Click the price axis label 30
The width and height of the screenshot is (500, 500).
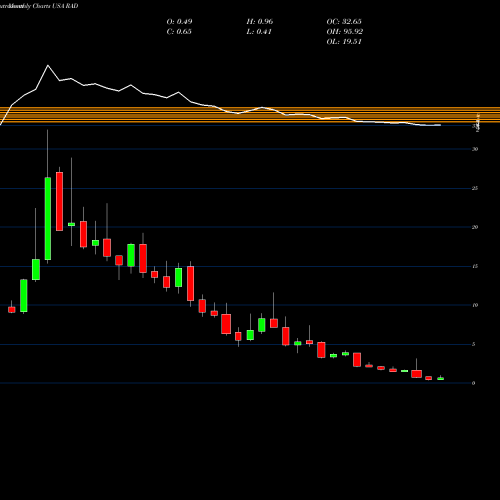(475, 149)
